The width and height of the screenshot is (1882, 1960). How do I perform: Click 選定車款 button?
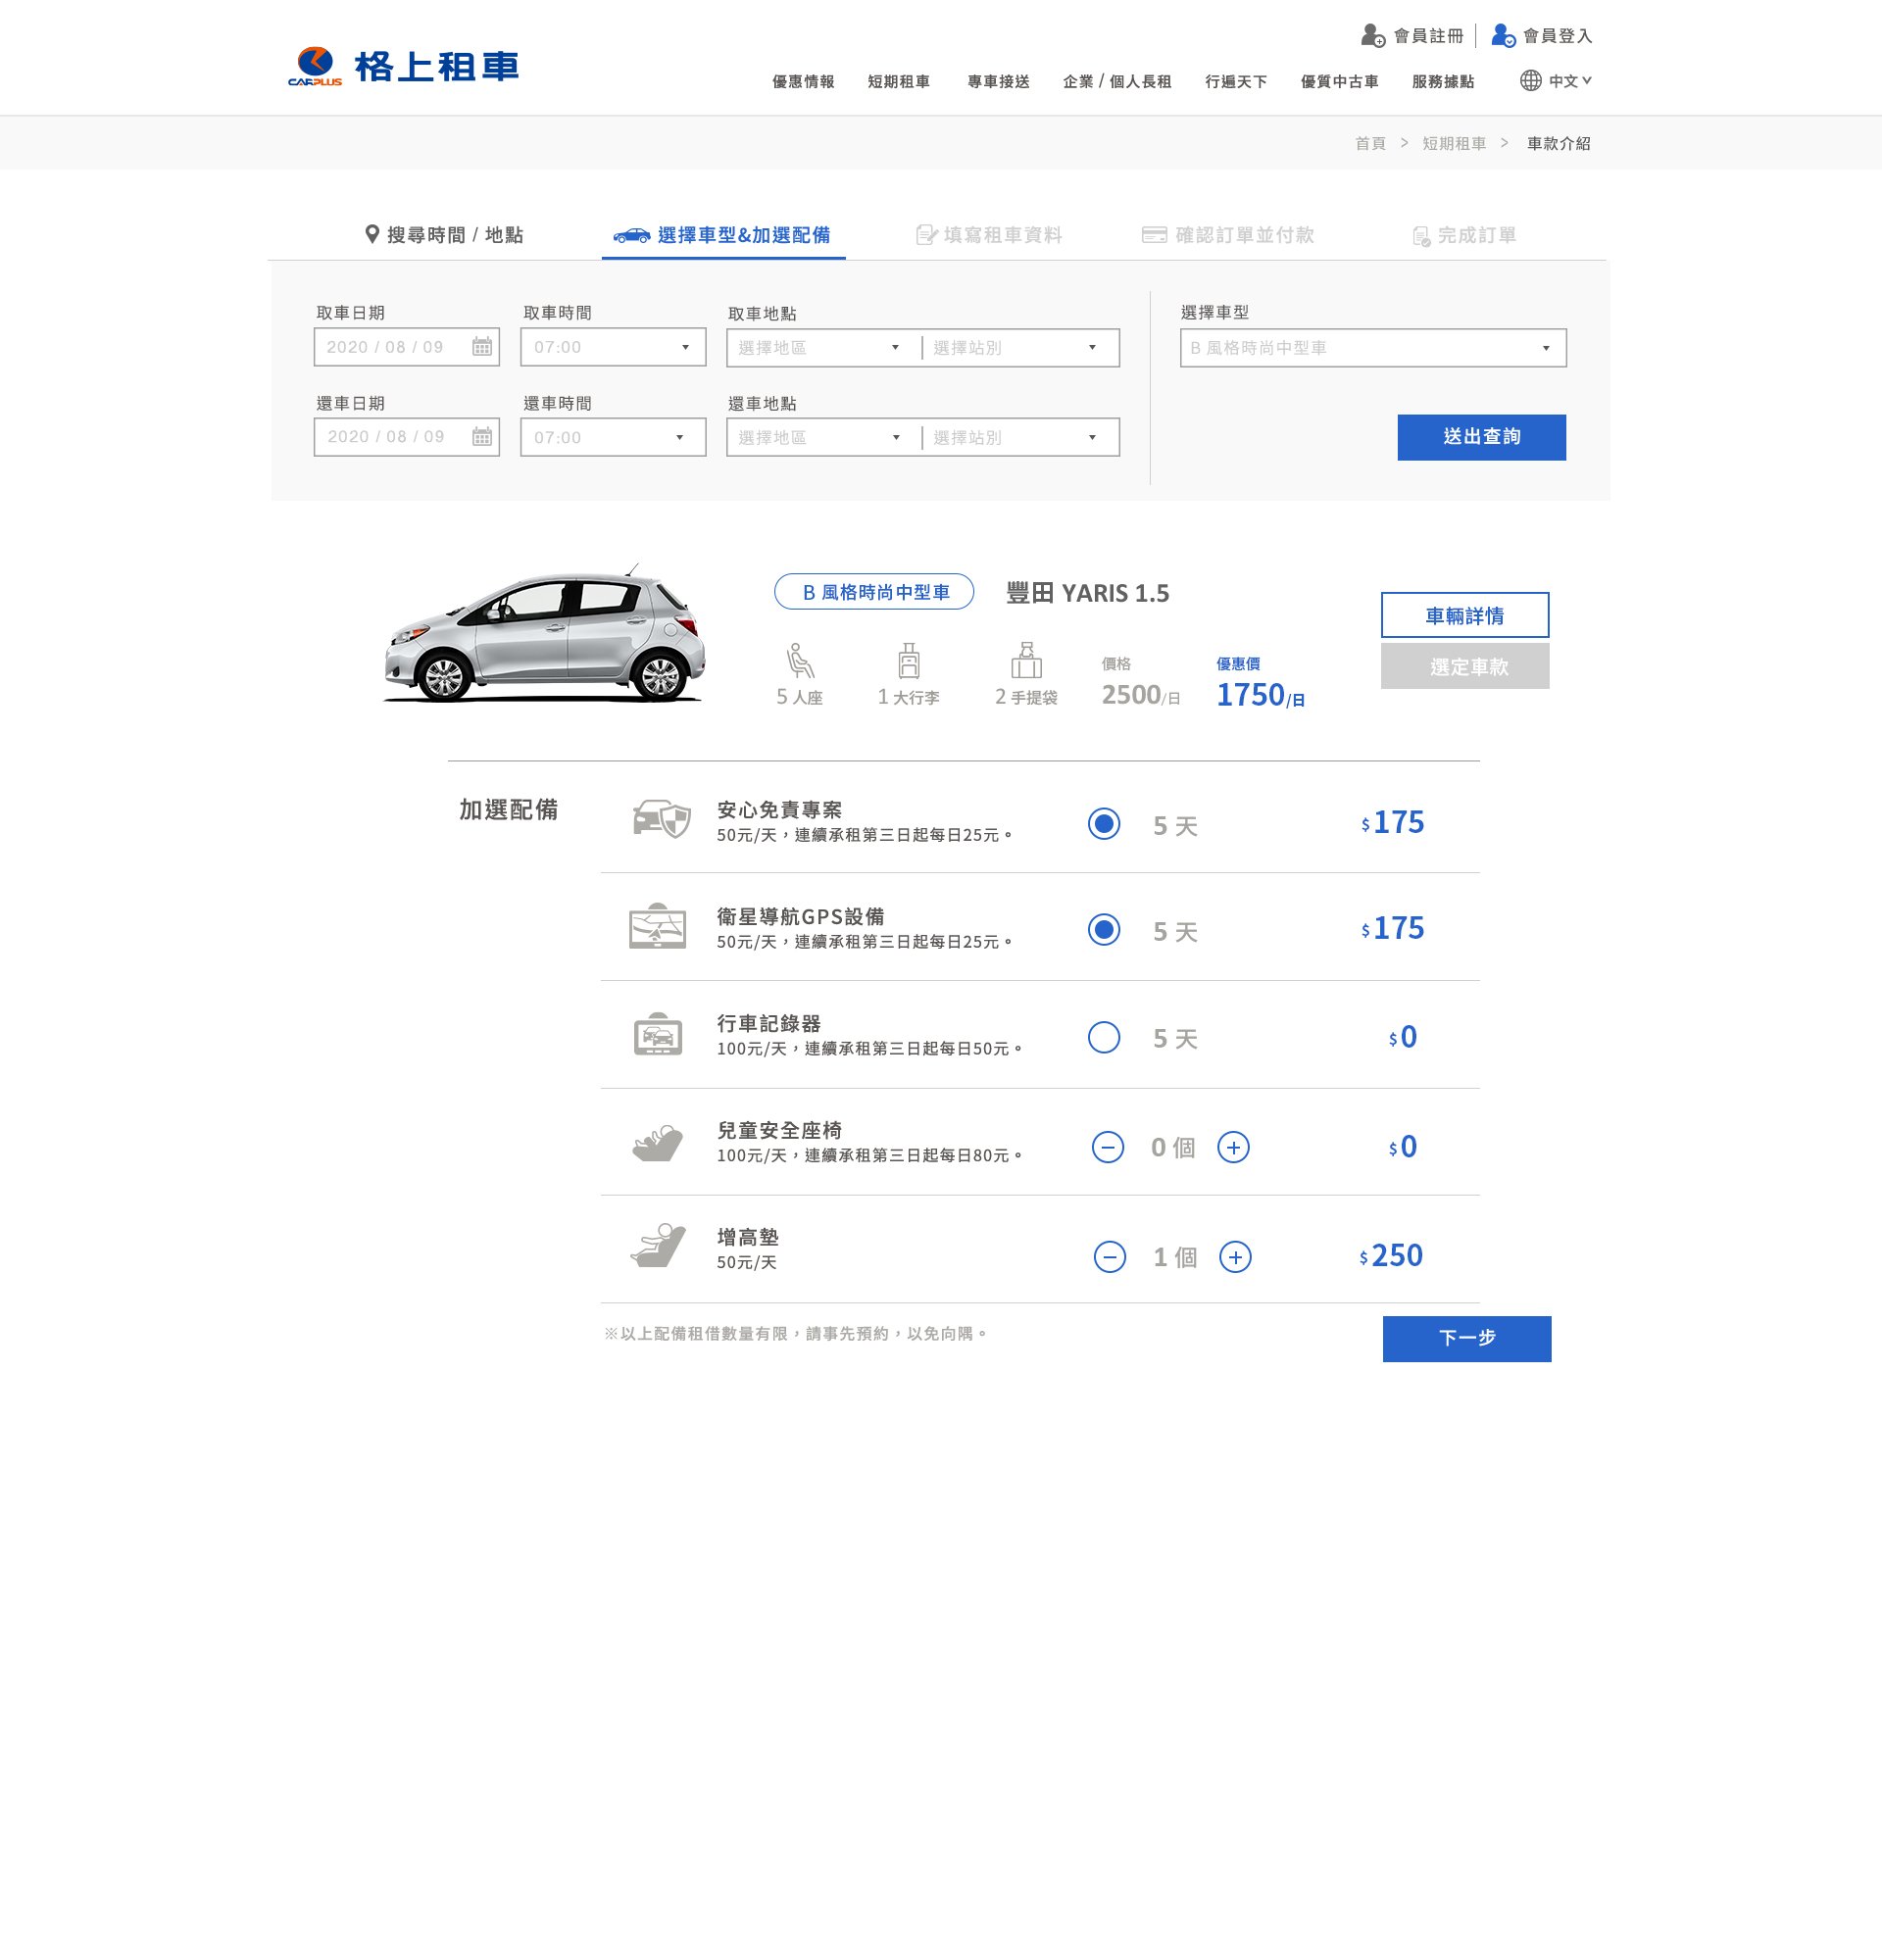(1465, 666)
